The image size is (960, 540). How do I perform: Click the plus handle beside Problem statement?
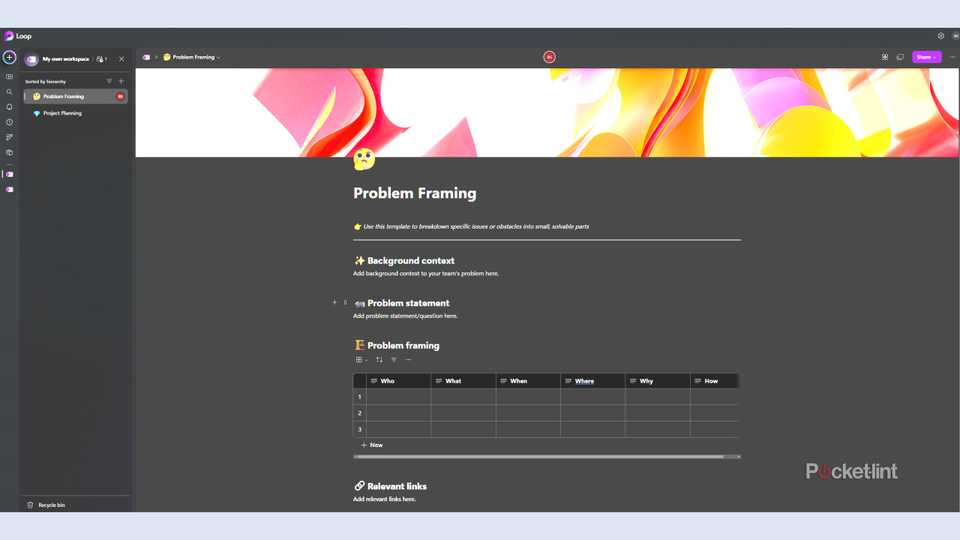pyautogui.click(x=334, y=302)
